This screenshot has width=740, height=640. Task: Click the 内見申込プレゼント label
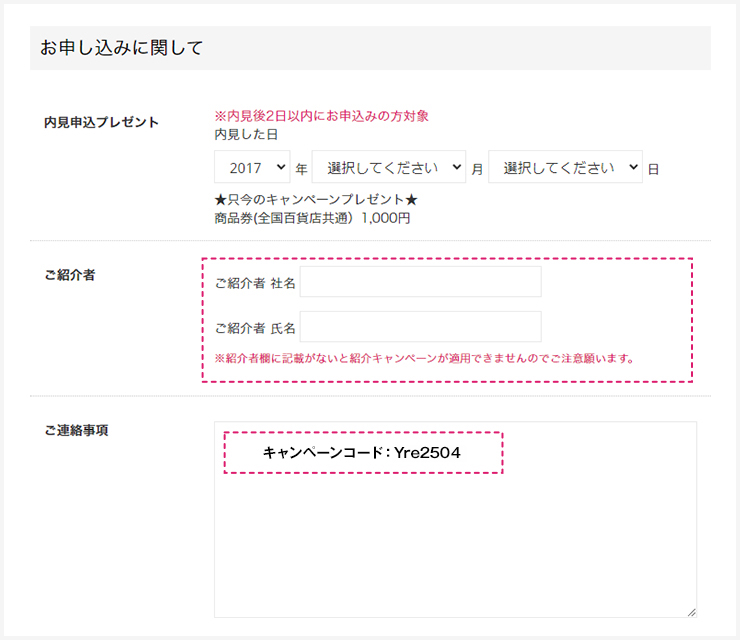pos(101,122)
